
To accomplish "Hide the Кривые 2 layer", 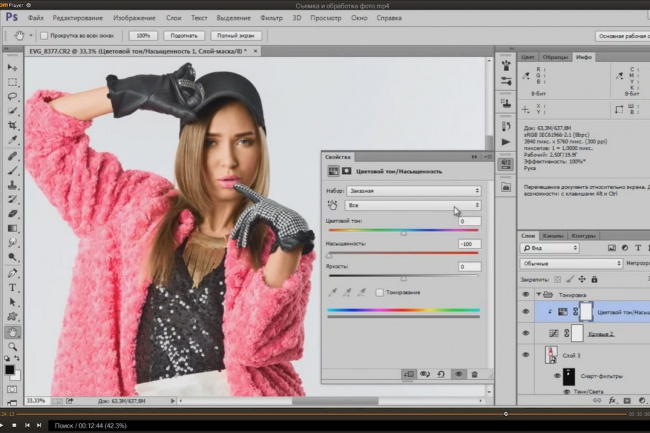I will point(526,333).
